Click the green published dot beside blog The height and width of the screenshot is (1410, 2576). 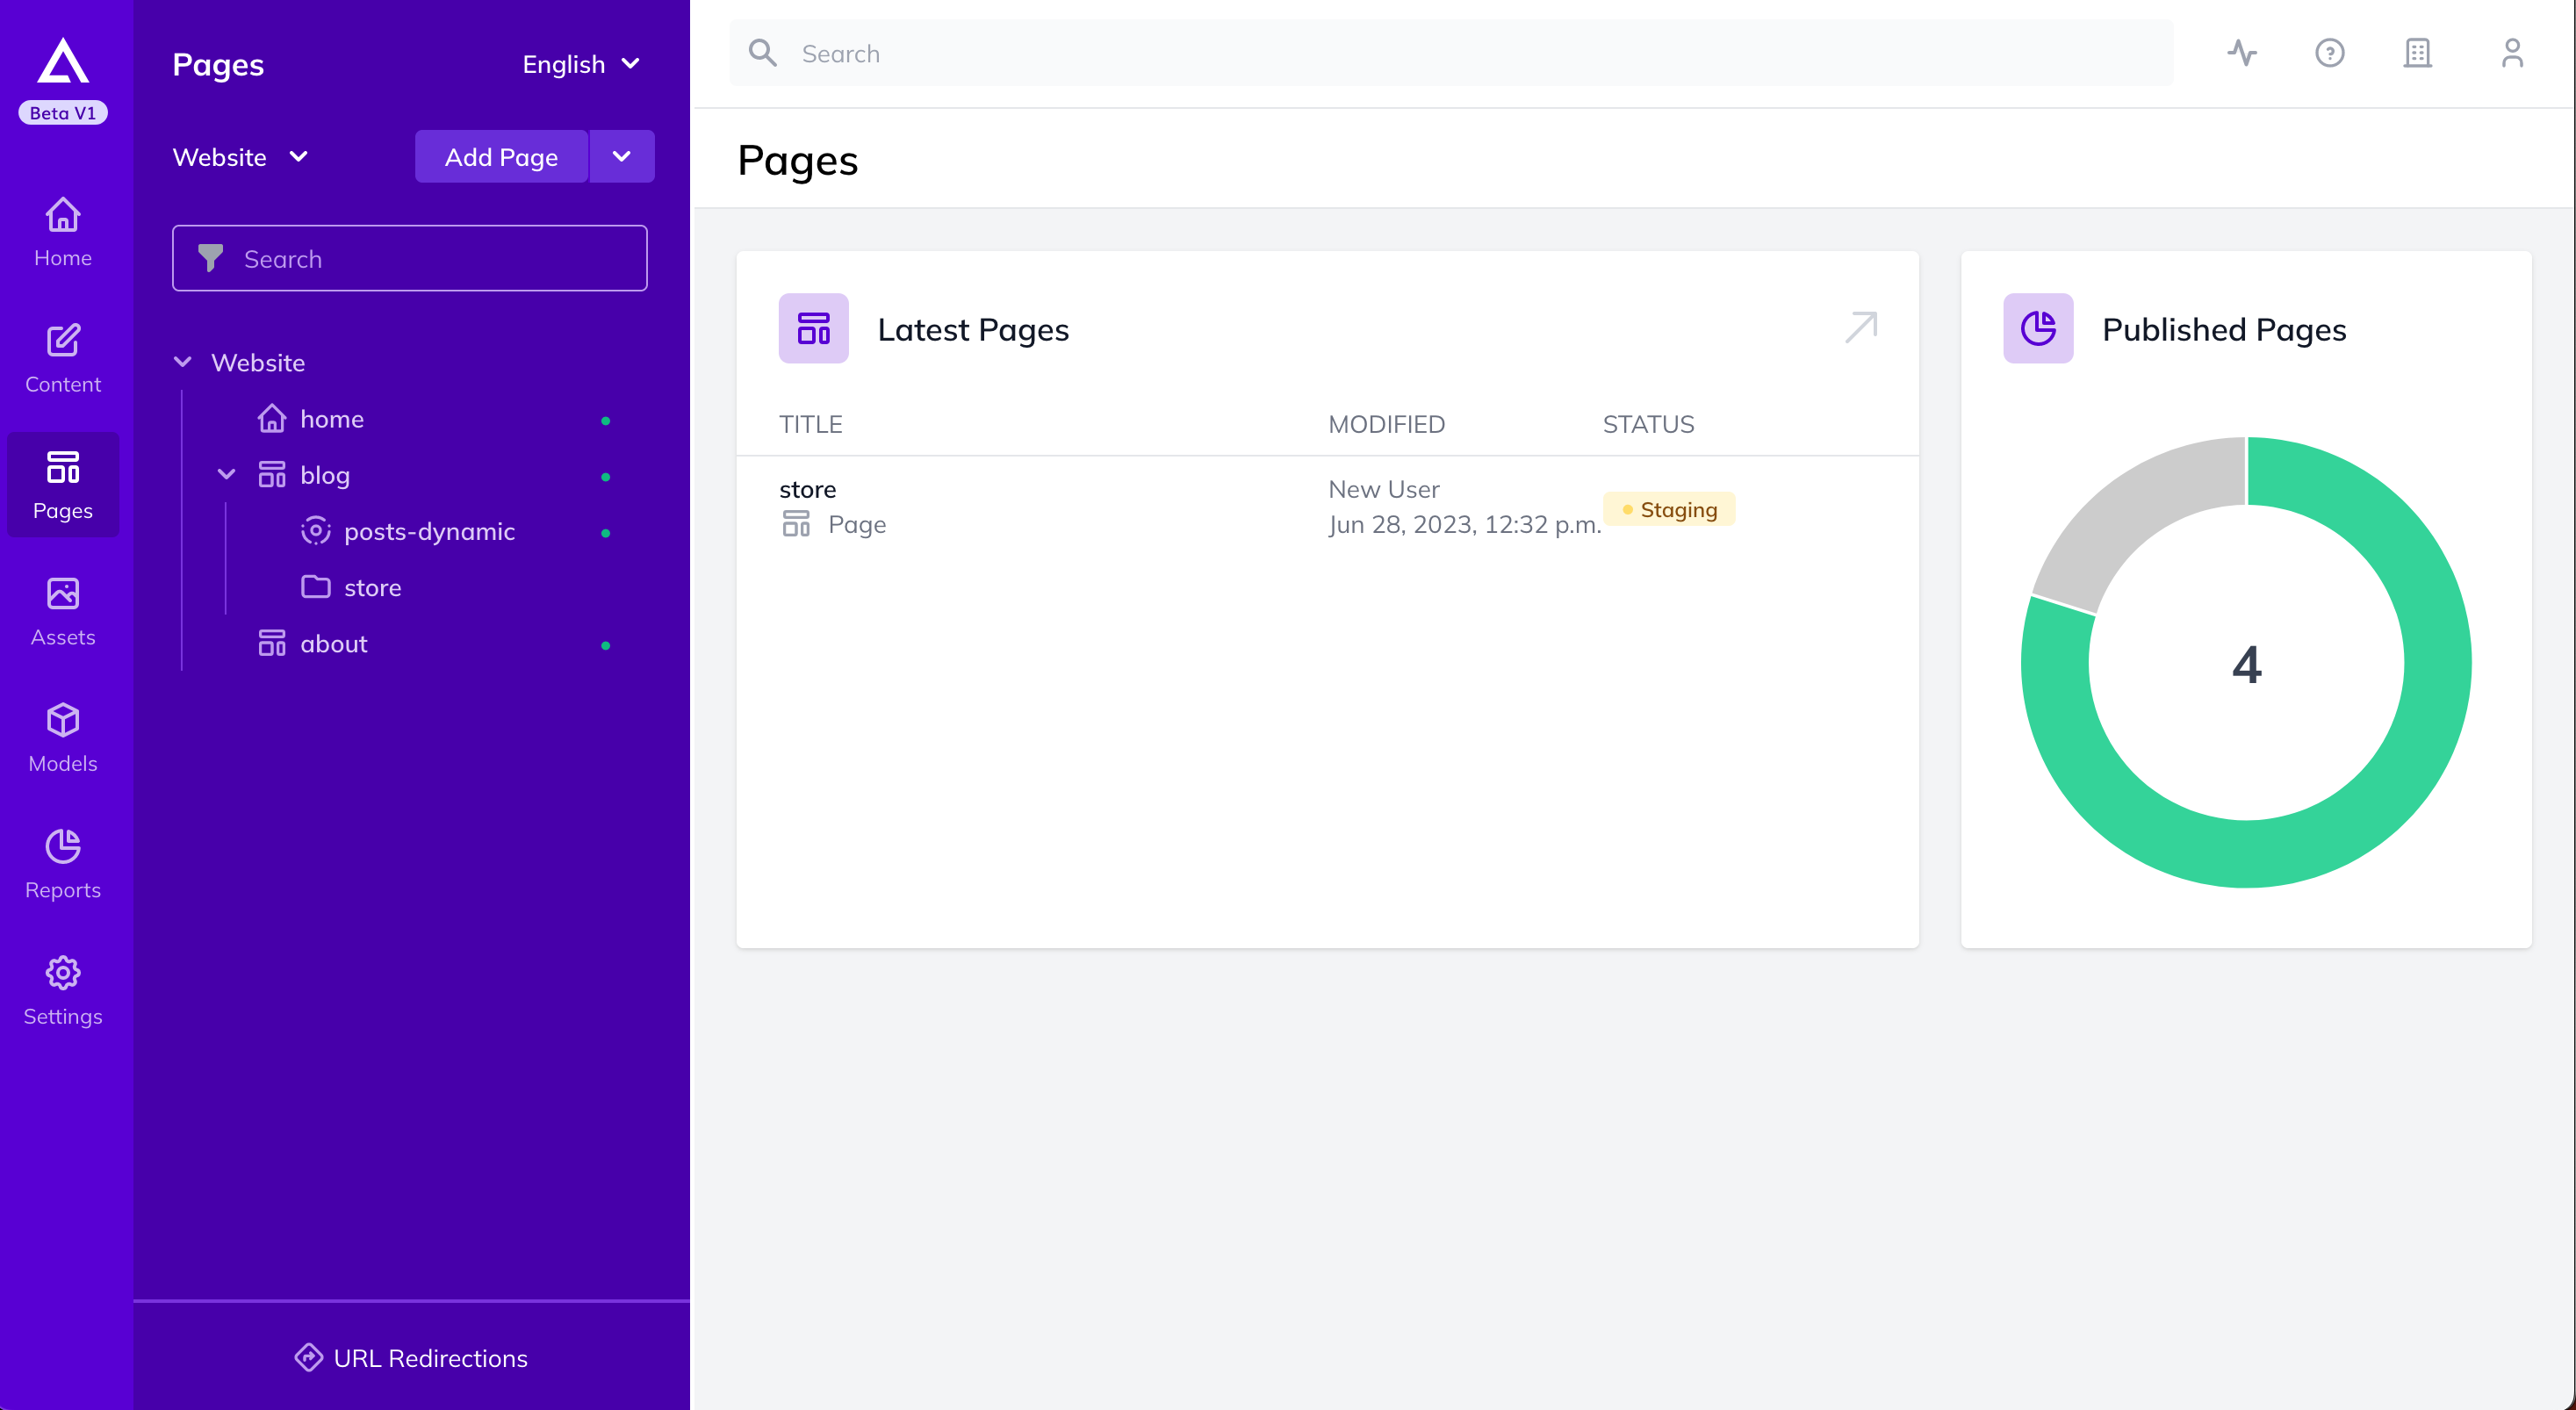[605, 477]
